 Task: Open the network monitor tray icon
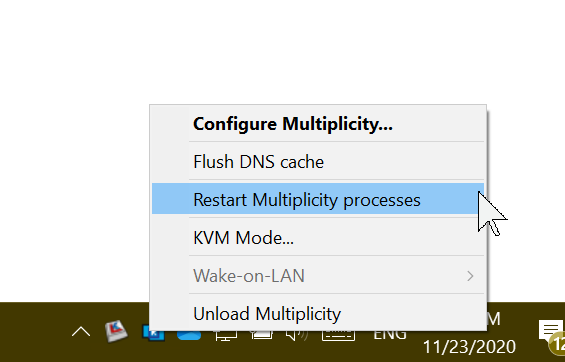click(x=226, y=335)
